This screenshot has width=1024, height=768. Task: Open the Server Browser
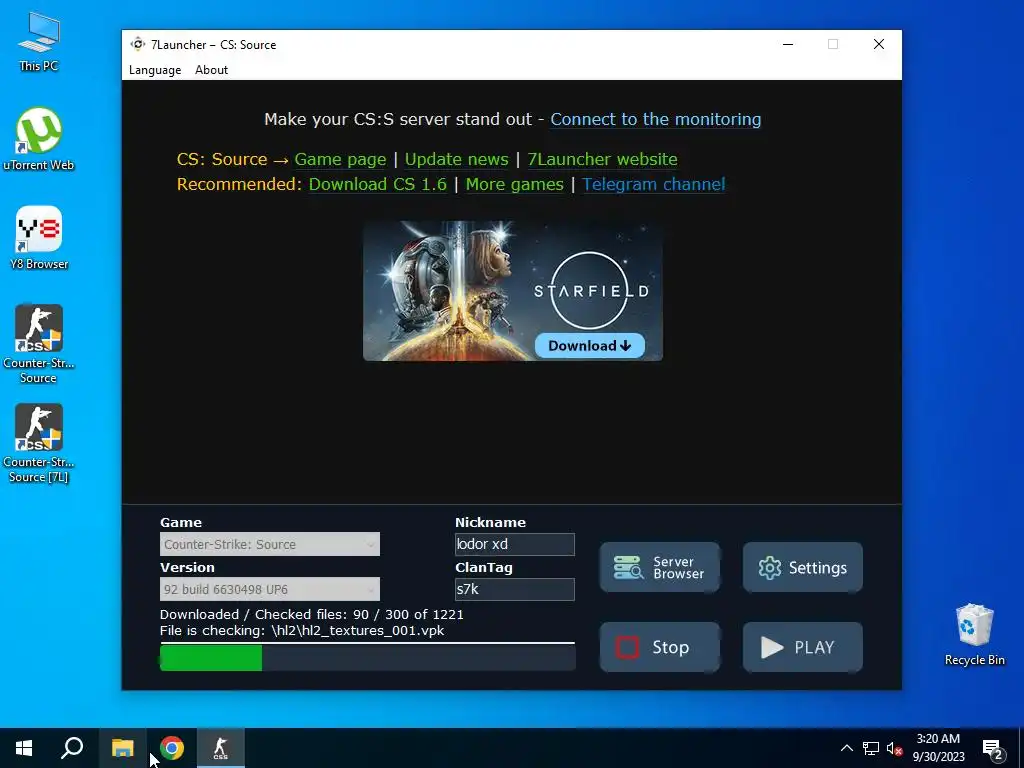660,568
